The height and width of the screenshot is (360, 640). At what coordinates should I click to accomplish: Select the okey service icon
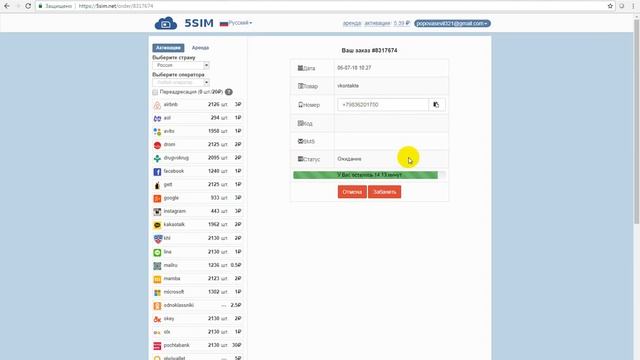point(157,319)
